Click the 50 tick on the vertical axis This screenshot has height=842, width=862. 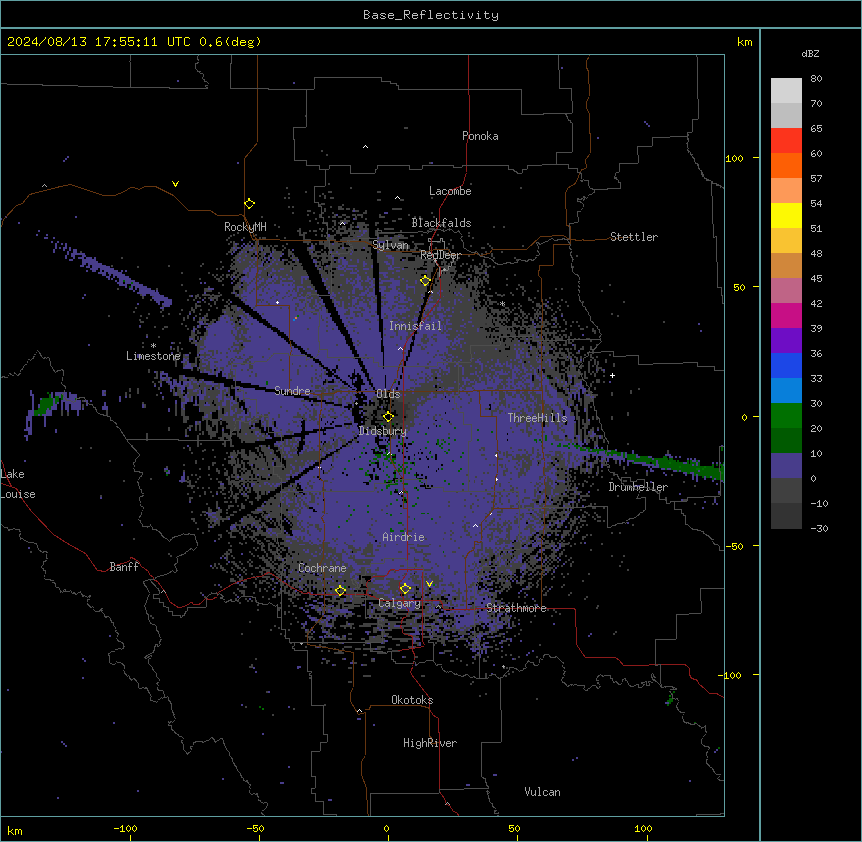point(739,287)
